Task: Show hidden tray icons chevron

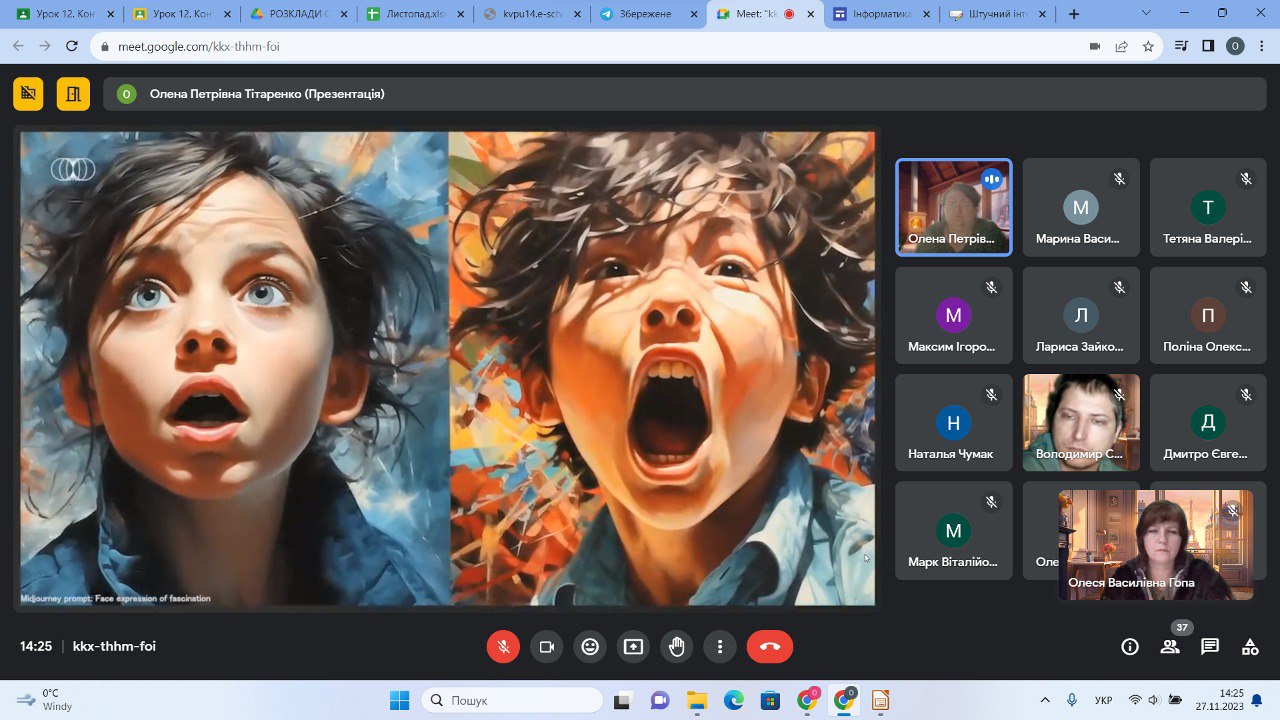Action: point(1046,700)
